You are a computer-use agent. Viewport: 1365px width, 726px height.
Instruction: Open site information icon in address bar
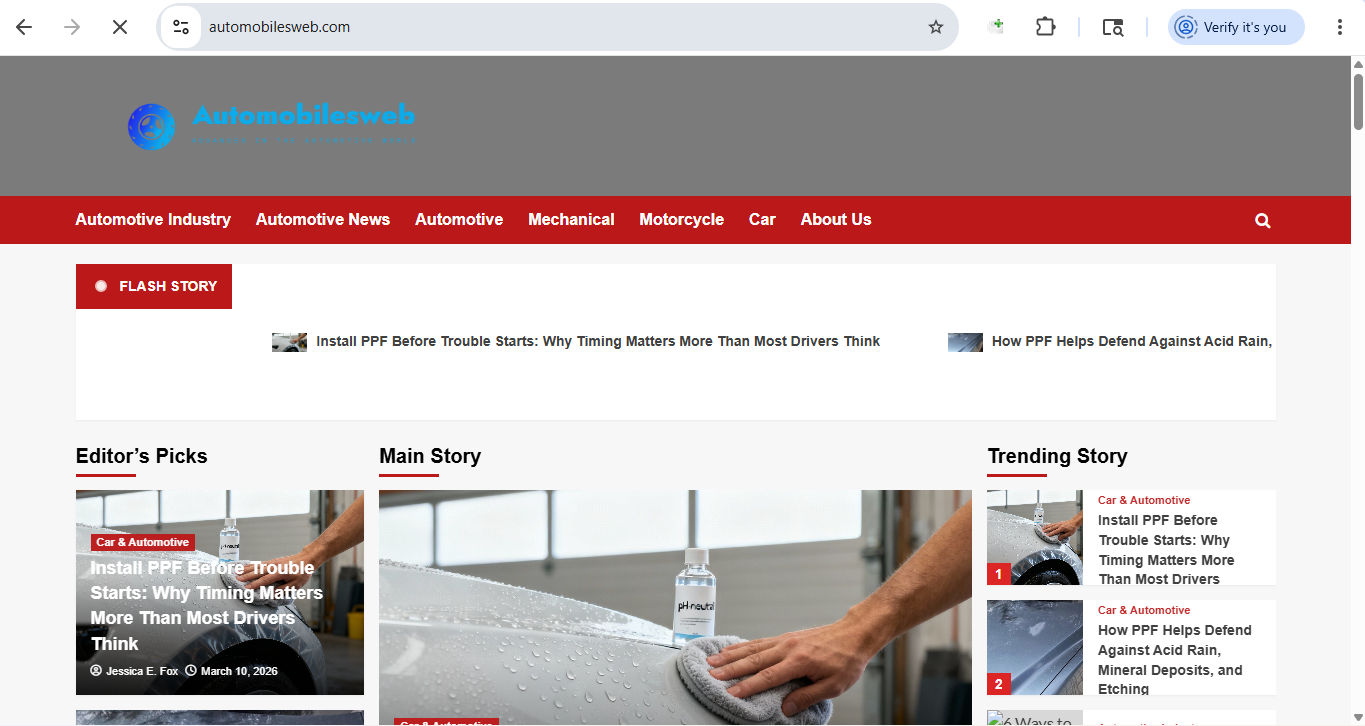[x=181, y=27]
